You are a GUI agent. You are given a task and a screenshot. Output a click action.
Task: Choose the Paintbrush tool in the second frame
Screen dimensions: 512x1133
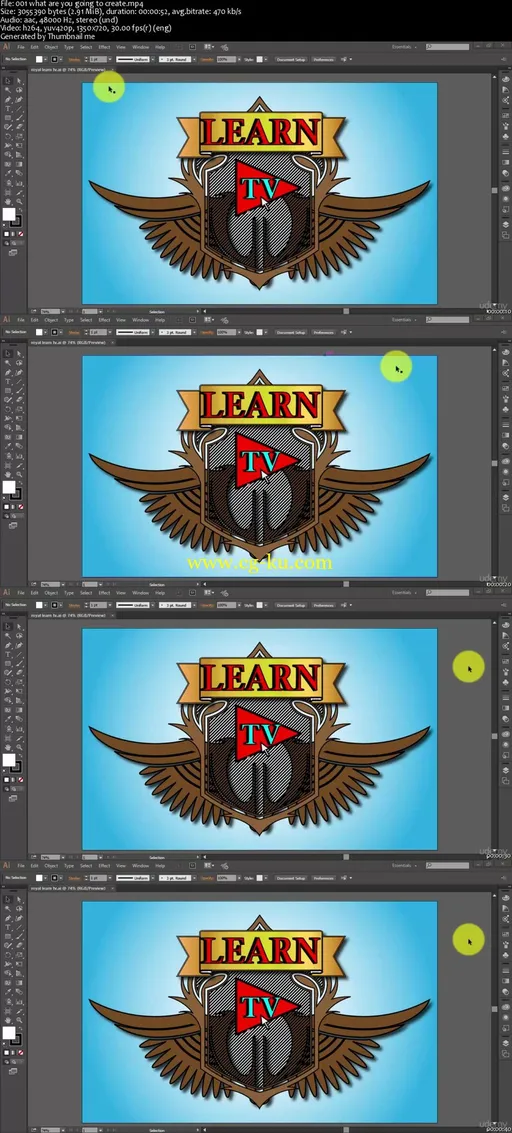click(x=19, y=390)
